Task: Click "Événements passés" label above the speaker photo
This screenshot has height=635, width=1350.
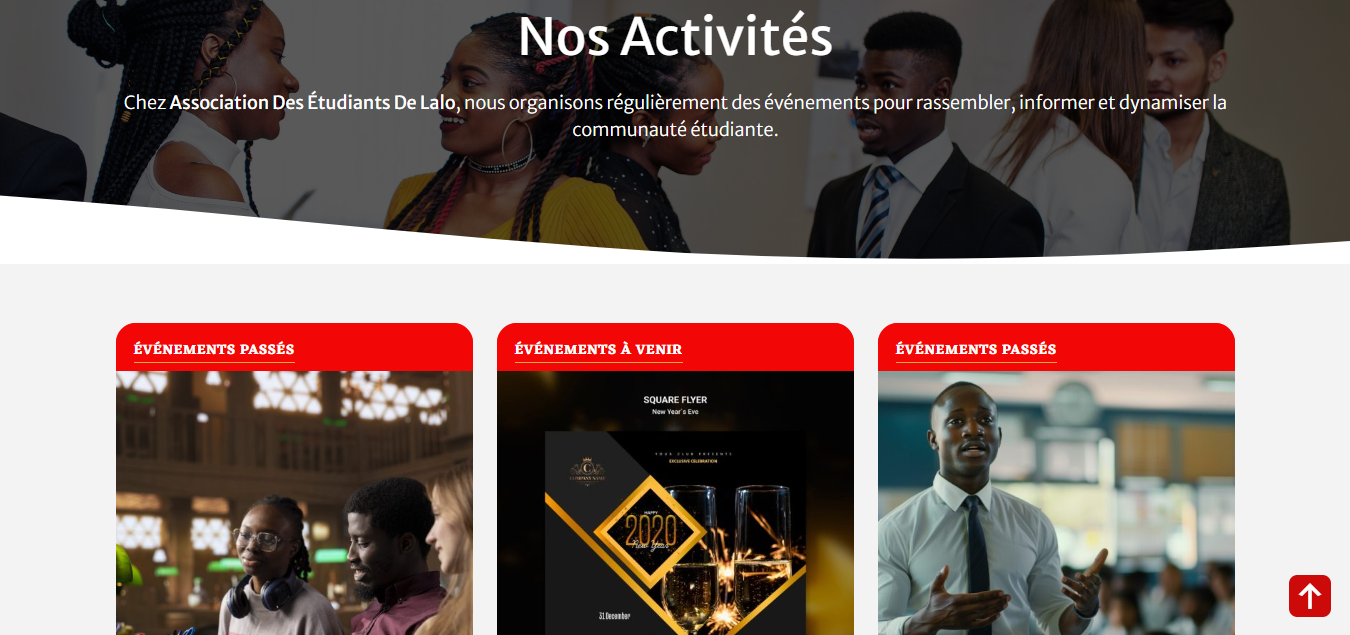Action: pyautogui.click(x=976, y=349)
